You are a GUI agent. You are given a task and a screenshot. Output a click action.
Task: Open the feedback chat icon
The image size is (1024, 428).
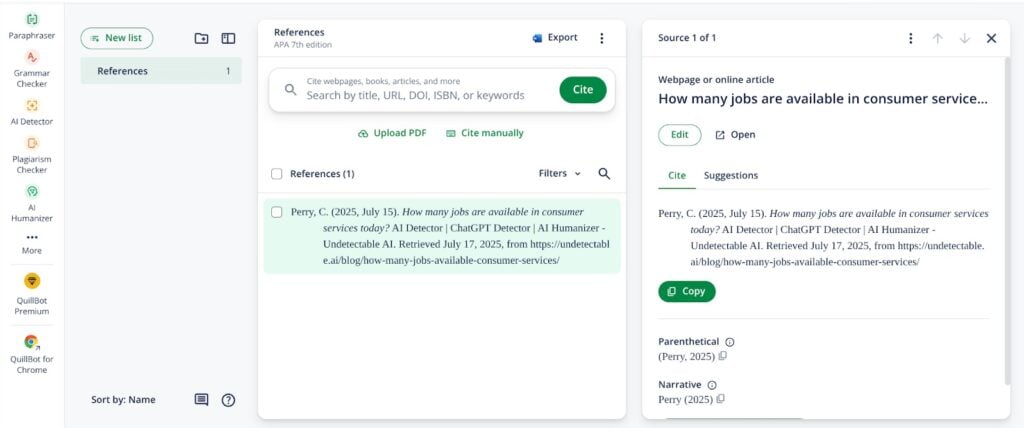[201, 400]
